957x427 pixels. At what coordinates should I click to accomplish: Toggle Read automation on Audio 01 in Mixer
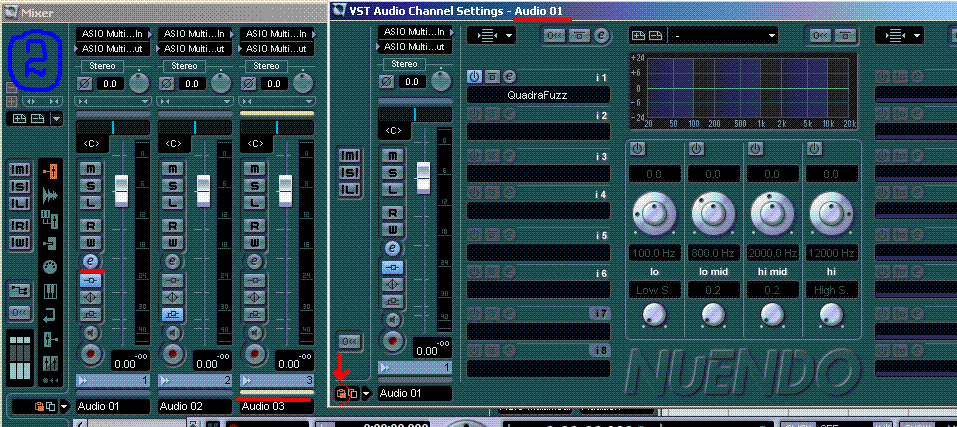tap(91, 227)
